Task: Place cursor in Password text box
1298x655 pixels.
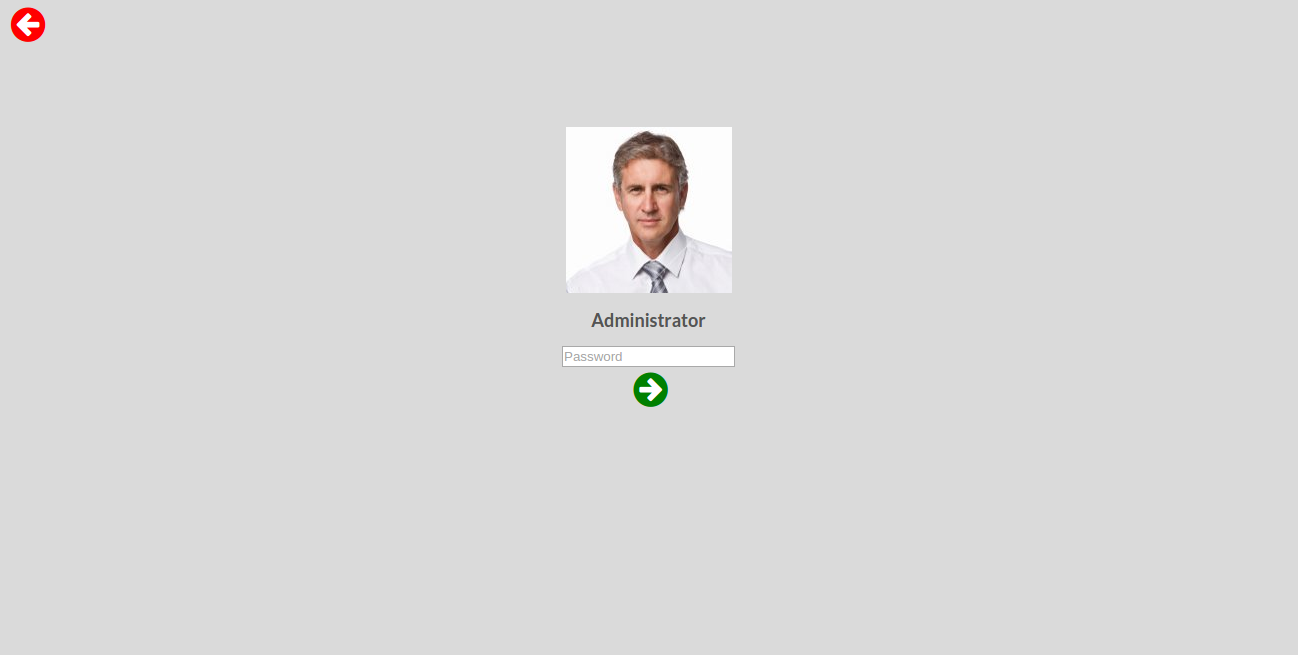Action: pyautogui.click(x=648, y=356)
